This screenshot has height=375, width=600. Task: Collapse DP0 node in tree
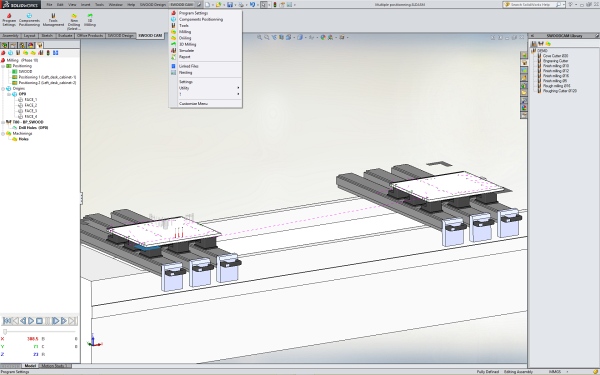pos(9,94)
